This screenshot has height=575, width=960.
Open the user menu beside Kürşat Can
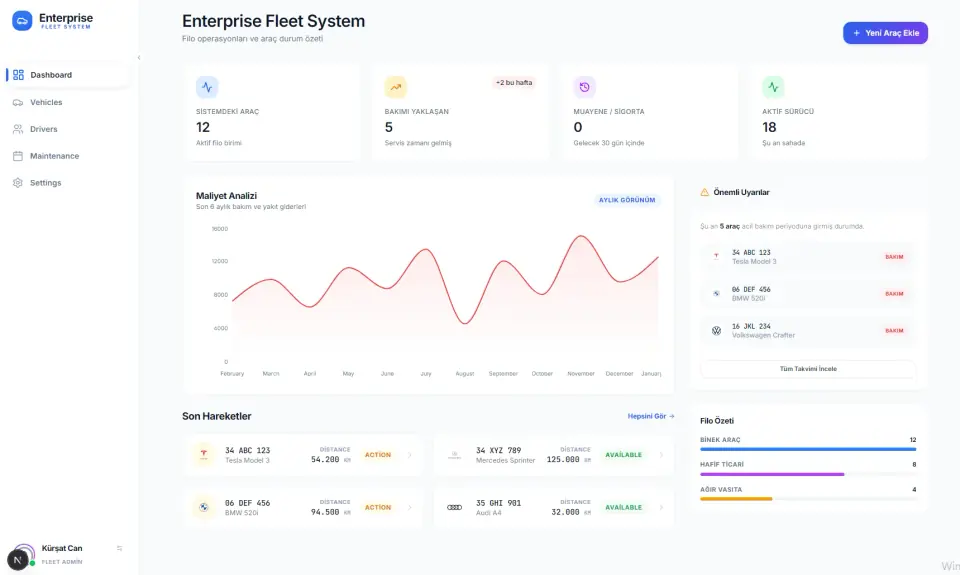point(119,549)
